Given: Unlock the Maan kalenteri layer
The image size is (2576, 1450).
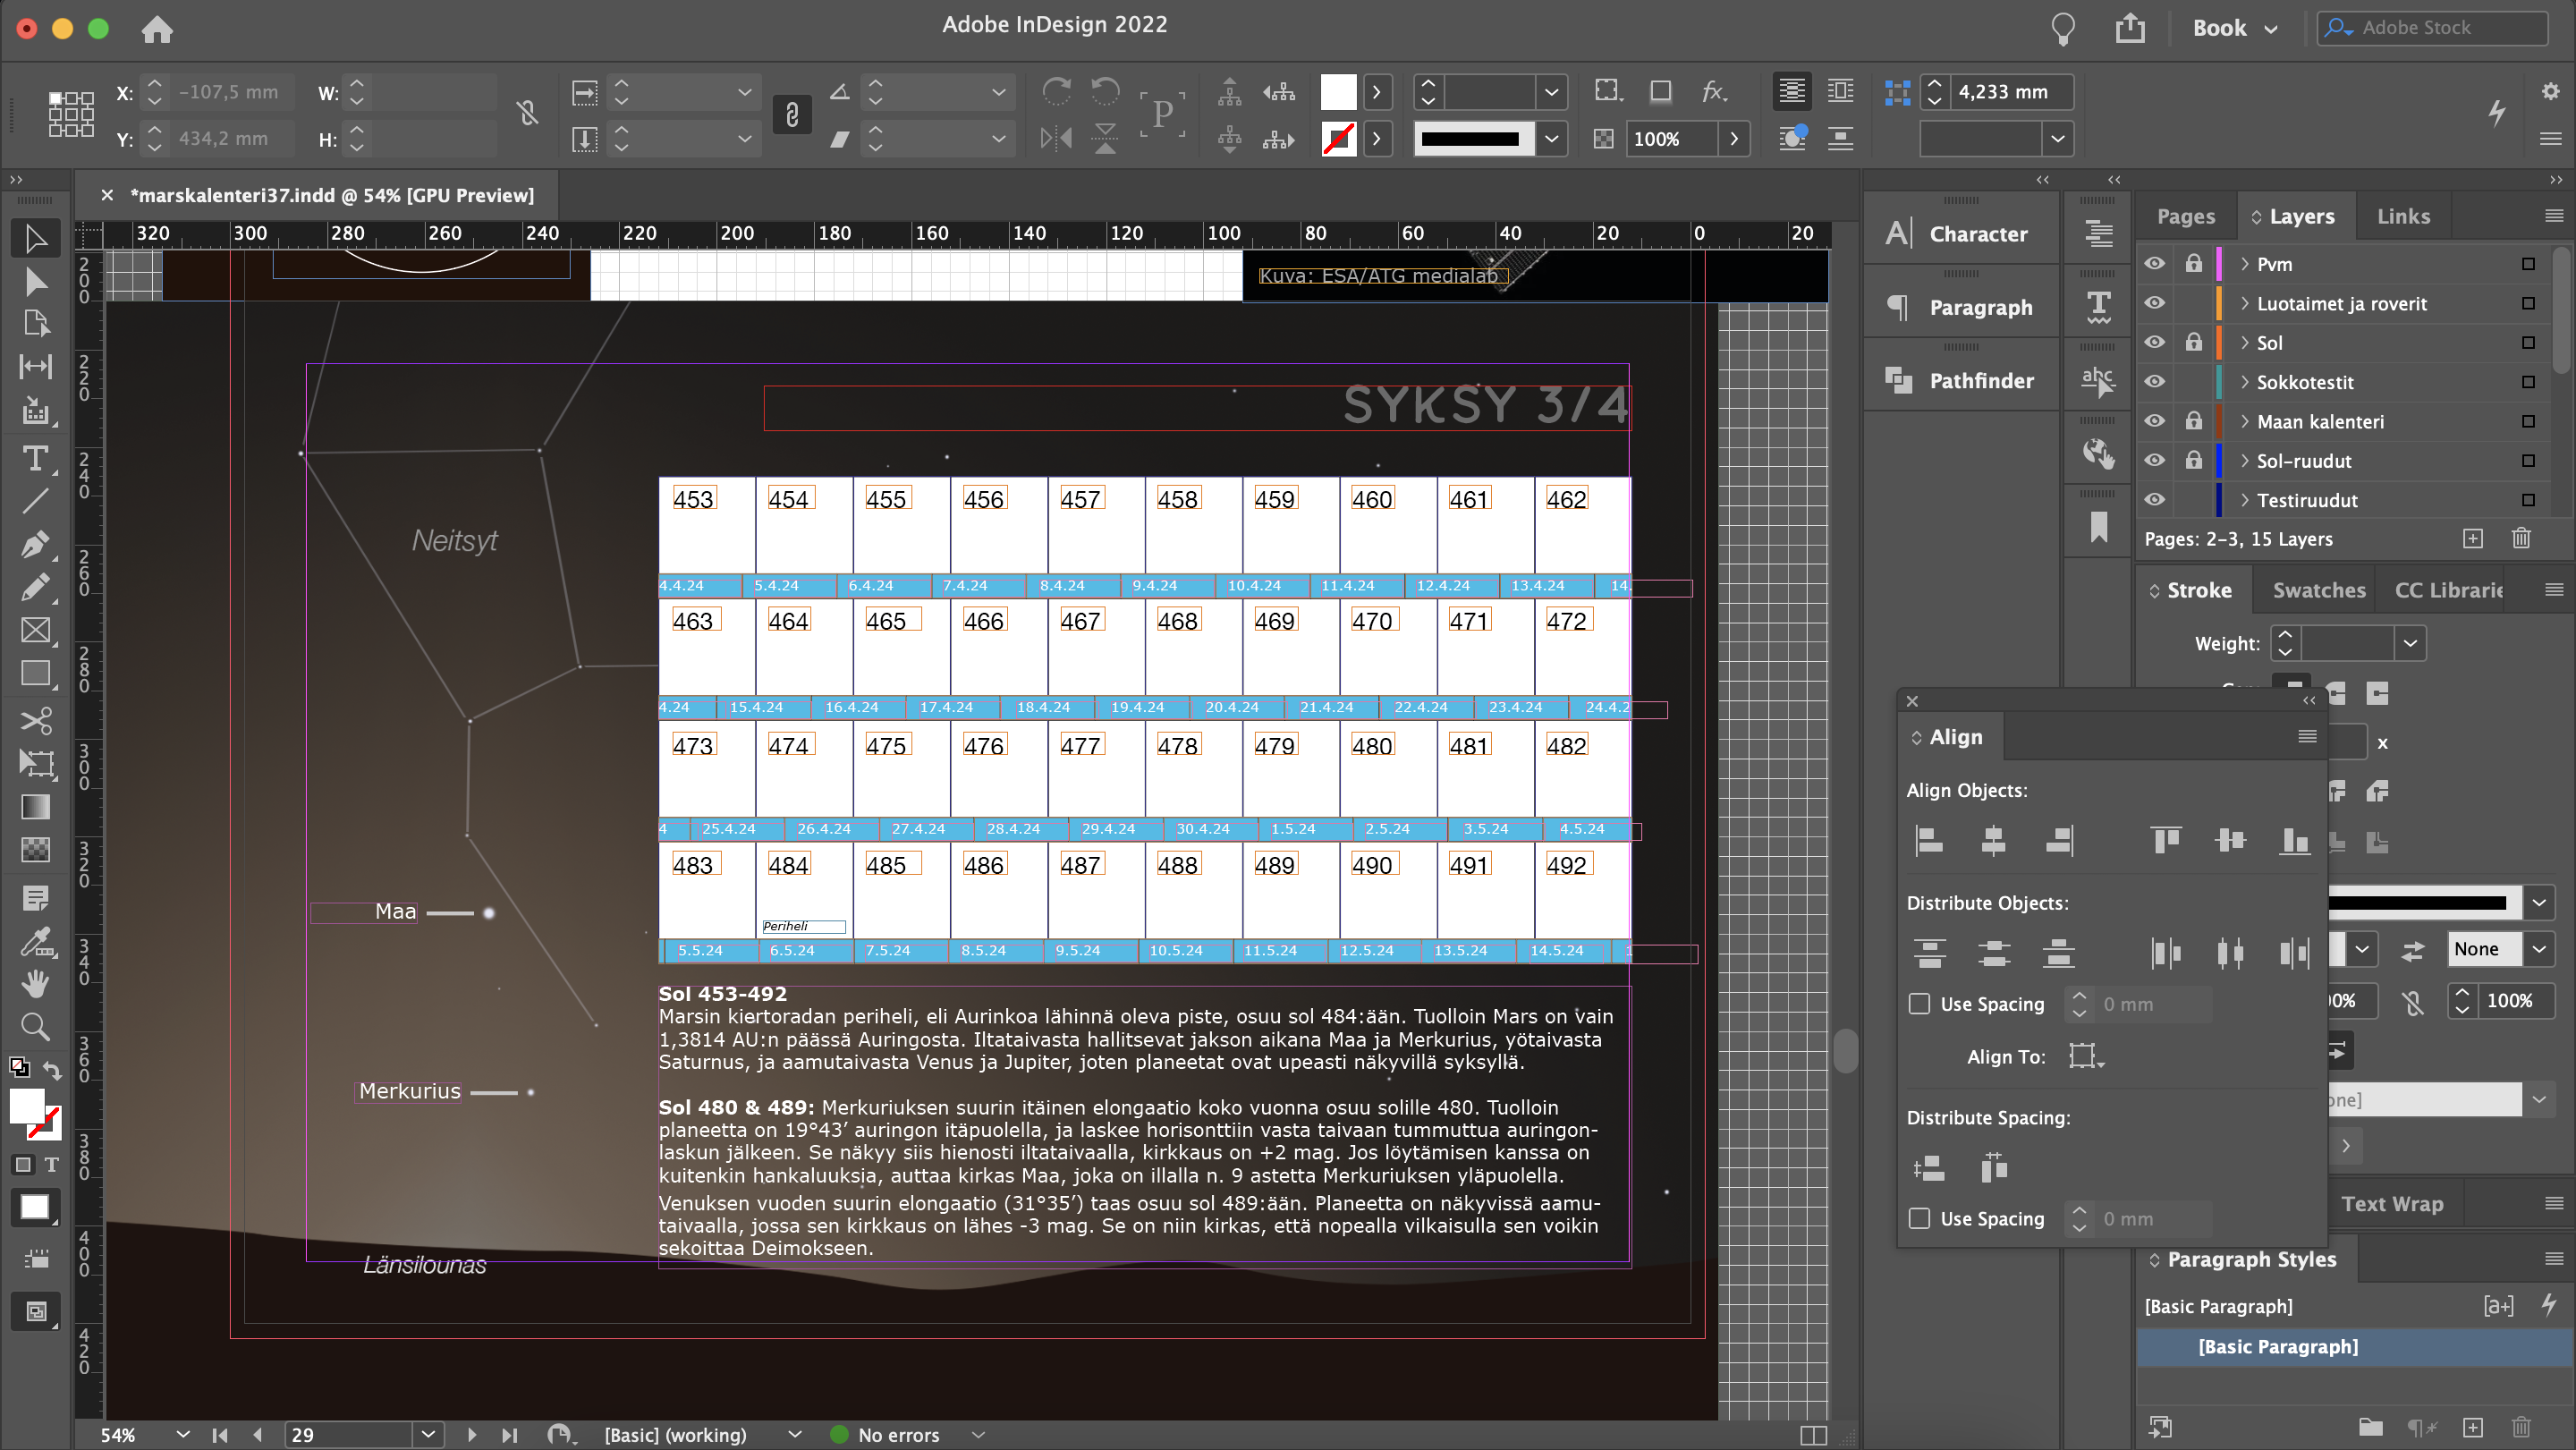Looking at the screenshot, I should 2193,421.
